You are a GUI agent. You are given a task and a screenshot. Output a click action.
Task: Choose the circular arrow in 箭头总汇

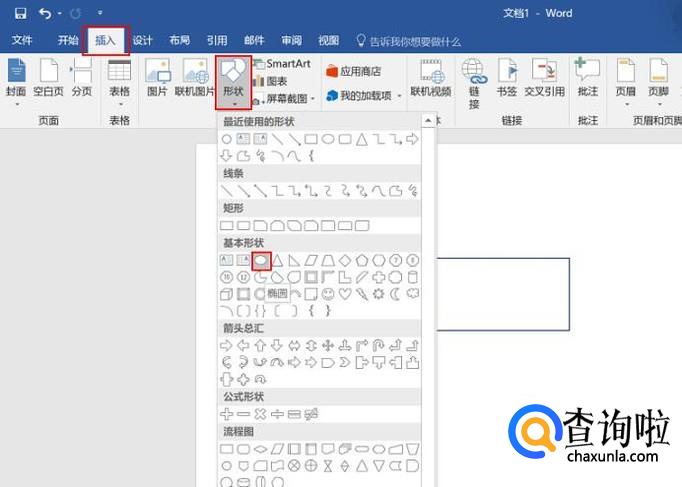point(260,379)
